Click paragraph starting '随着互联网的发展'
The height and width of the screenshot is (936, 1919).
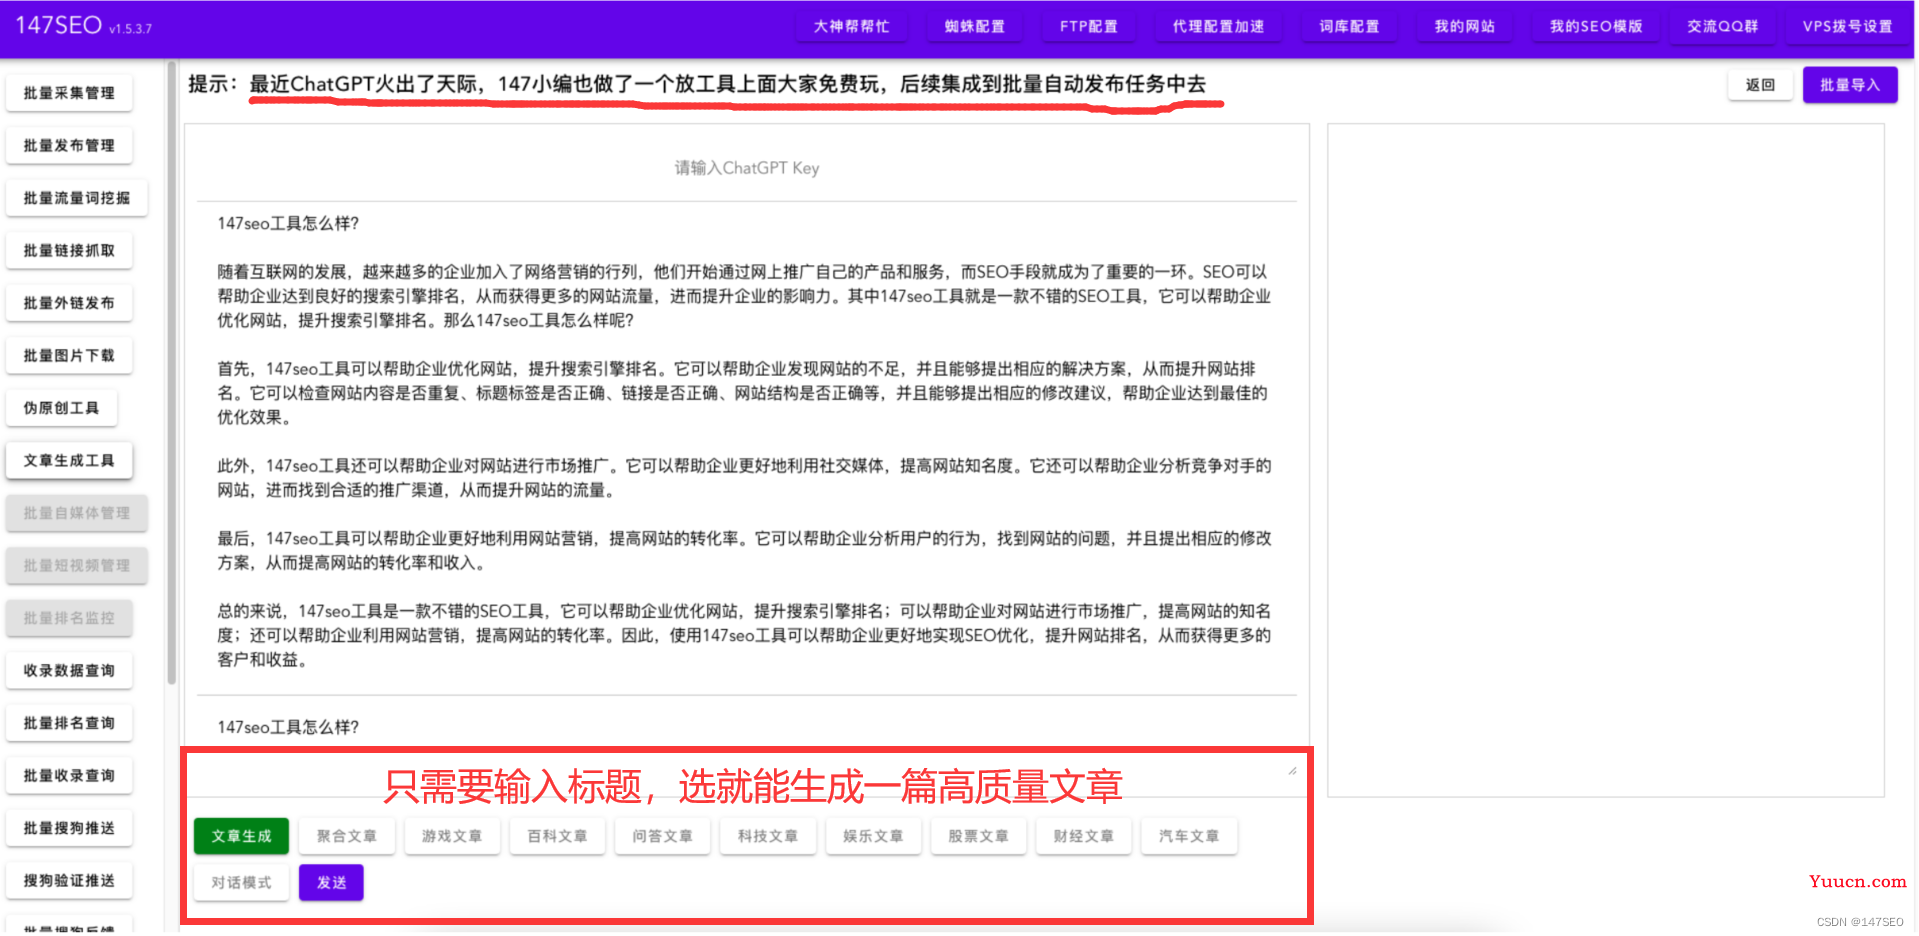(744, 296)
